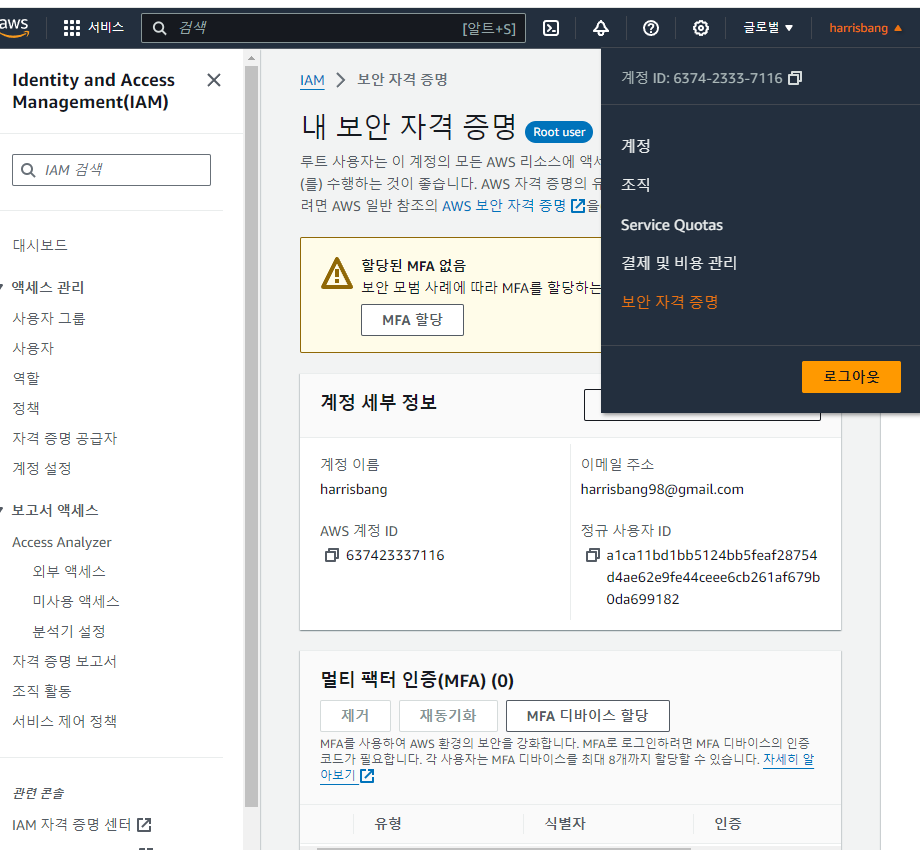
Task: Open 사용자 그룹 in sidebar
Action: (x=49, y=319)
